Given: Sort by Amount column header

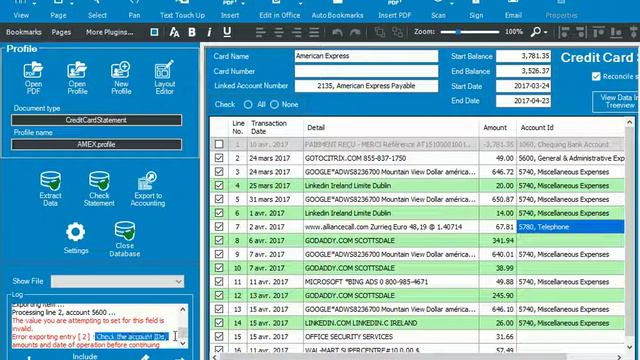Looking at the screenshot, I should tap(495, 128).
